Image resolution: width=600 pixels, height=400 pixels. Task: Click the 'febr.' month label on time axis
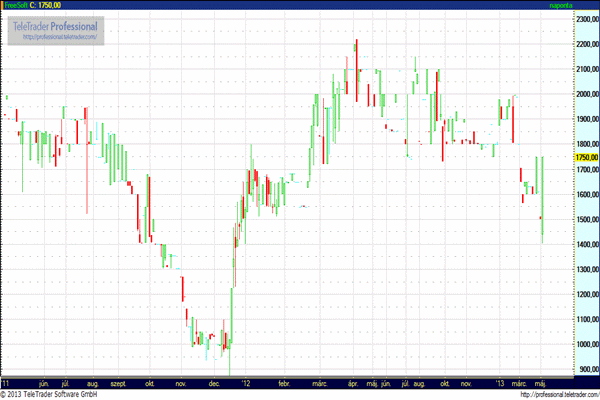(283, 382)
